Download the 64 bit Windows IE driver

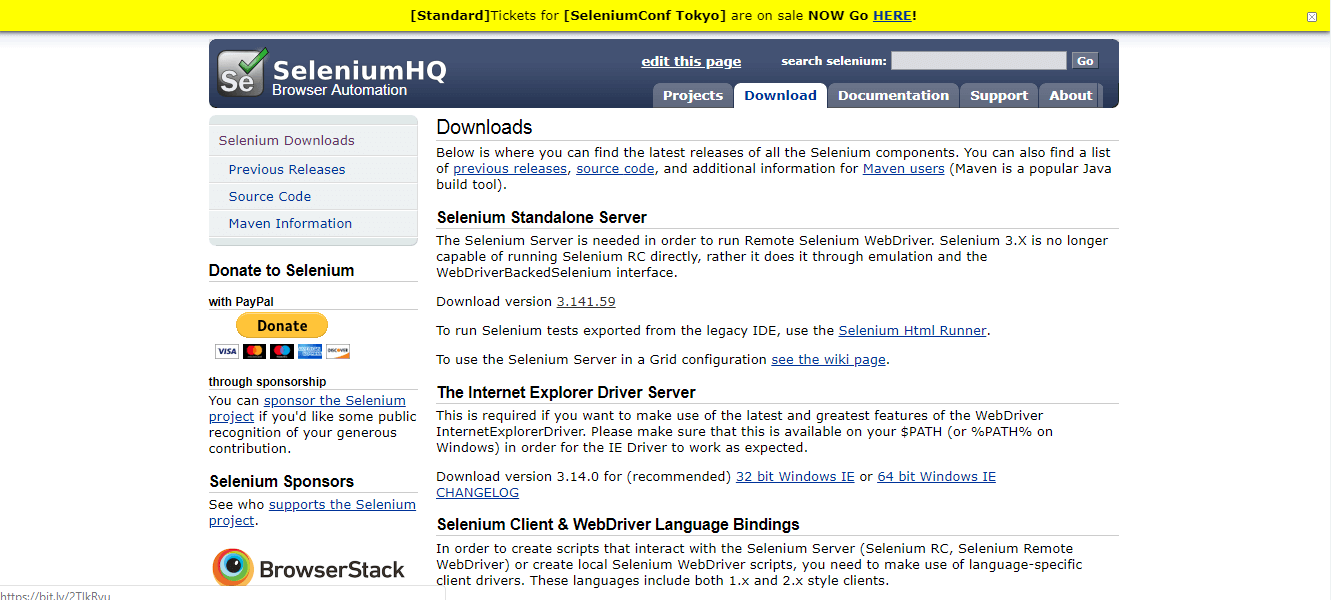(936, 476)
